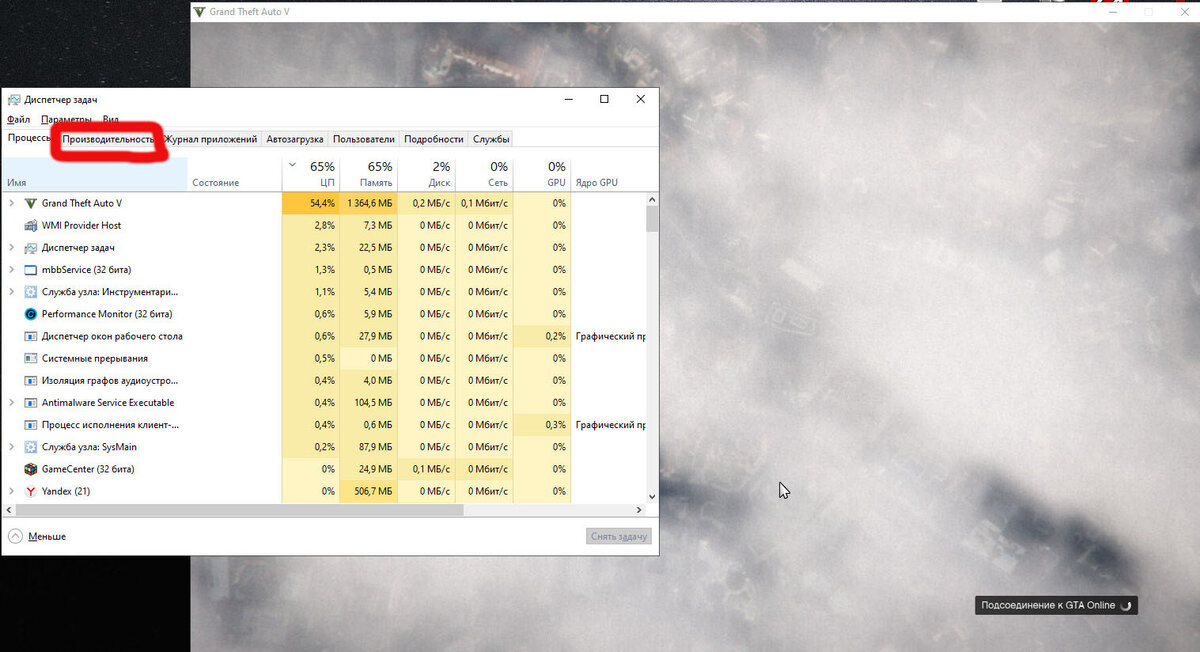Switch to the Подробности tab

click(x=434, y=139)
